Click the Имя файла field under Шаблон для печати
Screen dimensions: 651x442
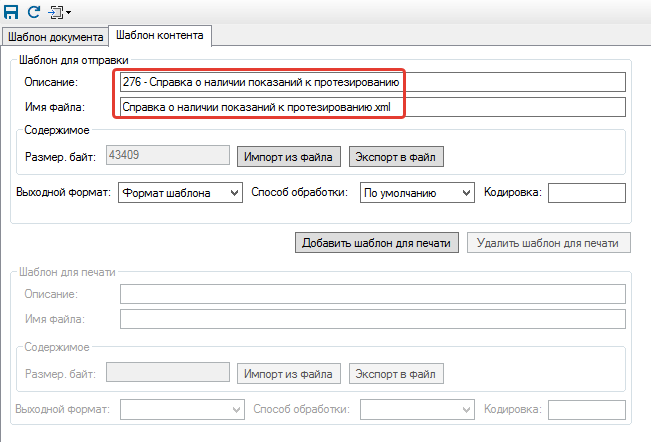(372, 319)
